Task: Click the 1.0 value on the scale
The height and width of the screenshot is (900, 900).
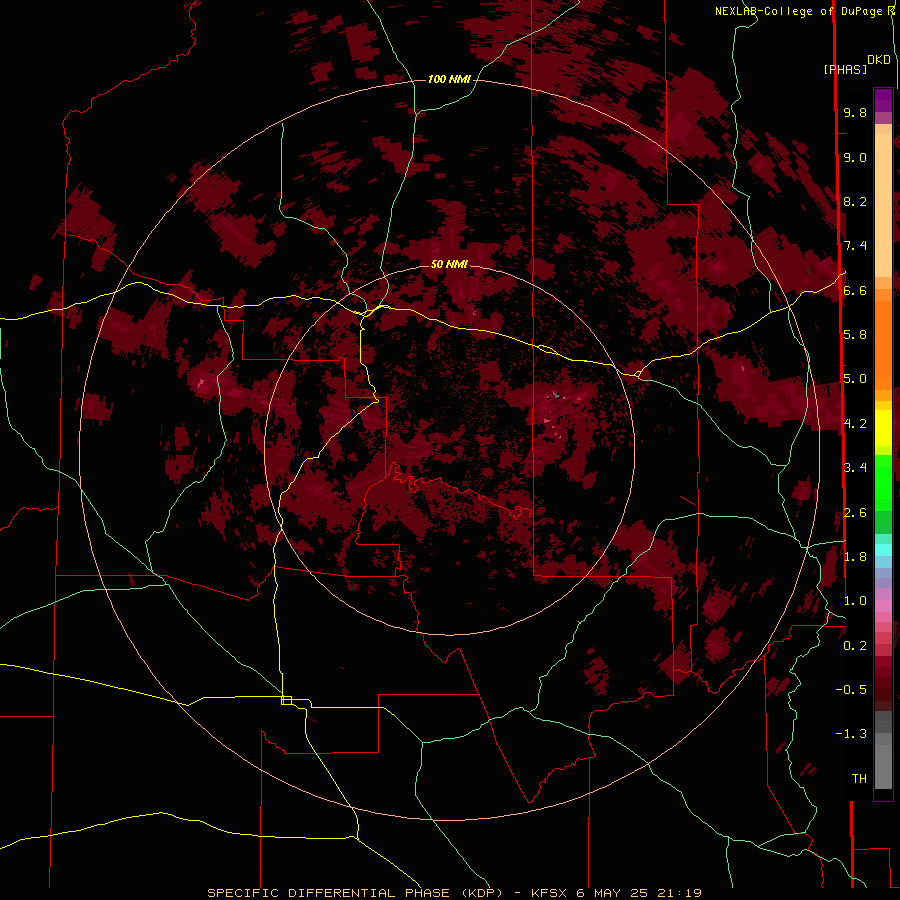Action: point(855,601)
